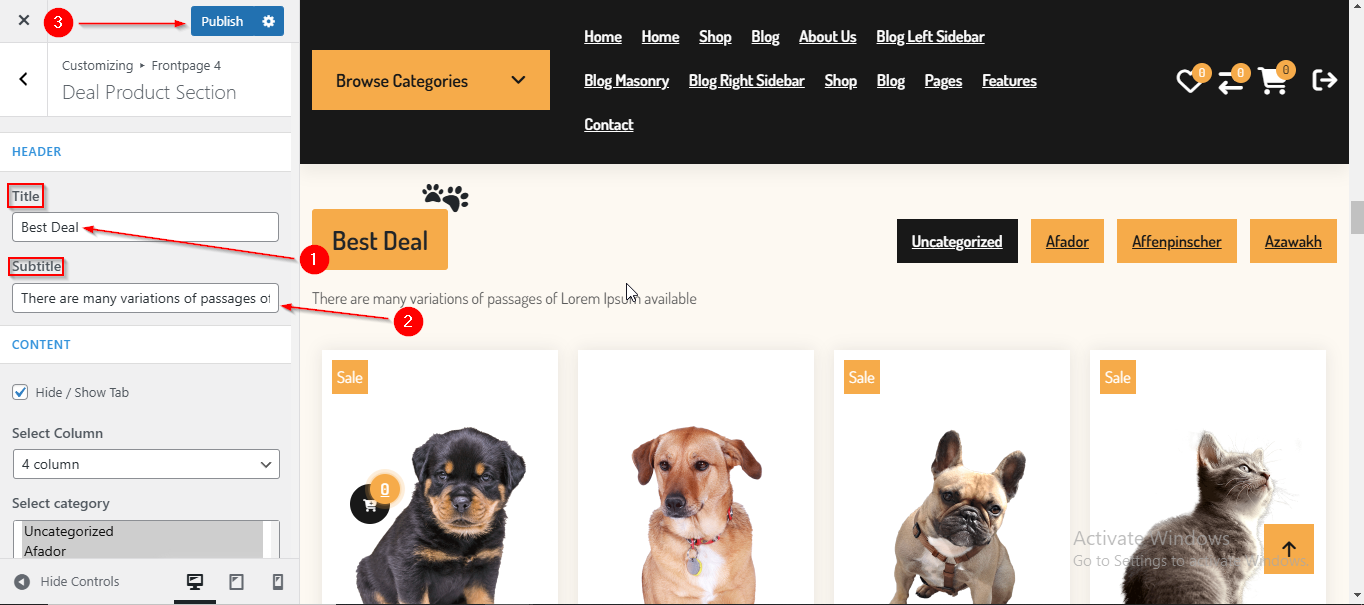Image resolution: width=1364 pixels, height=605 pixels.
Task: Open the Select Column dropdown
Action: pos(146,464)
